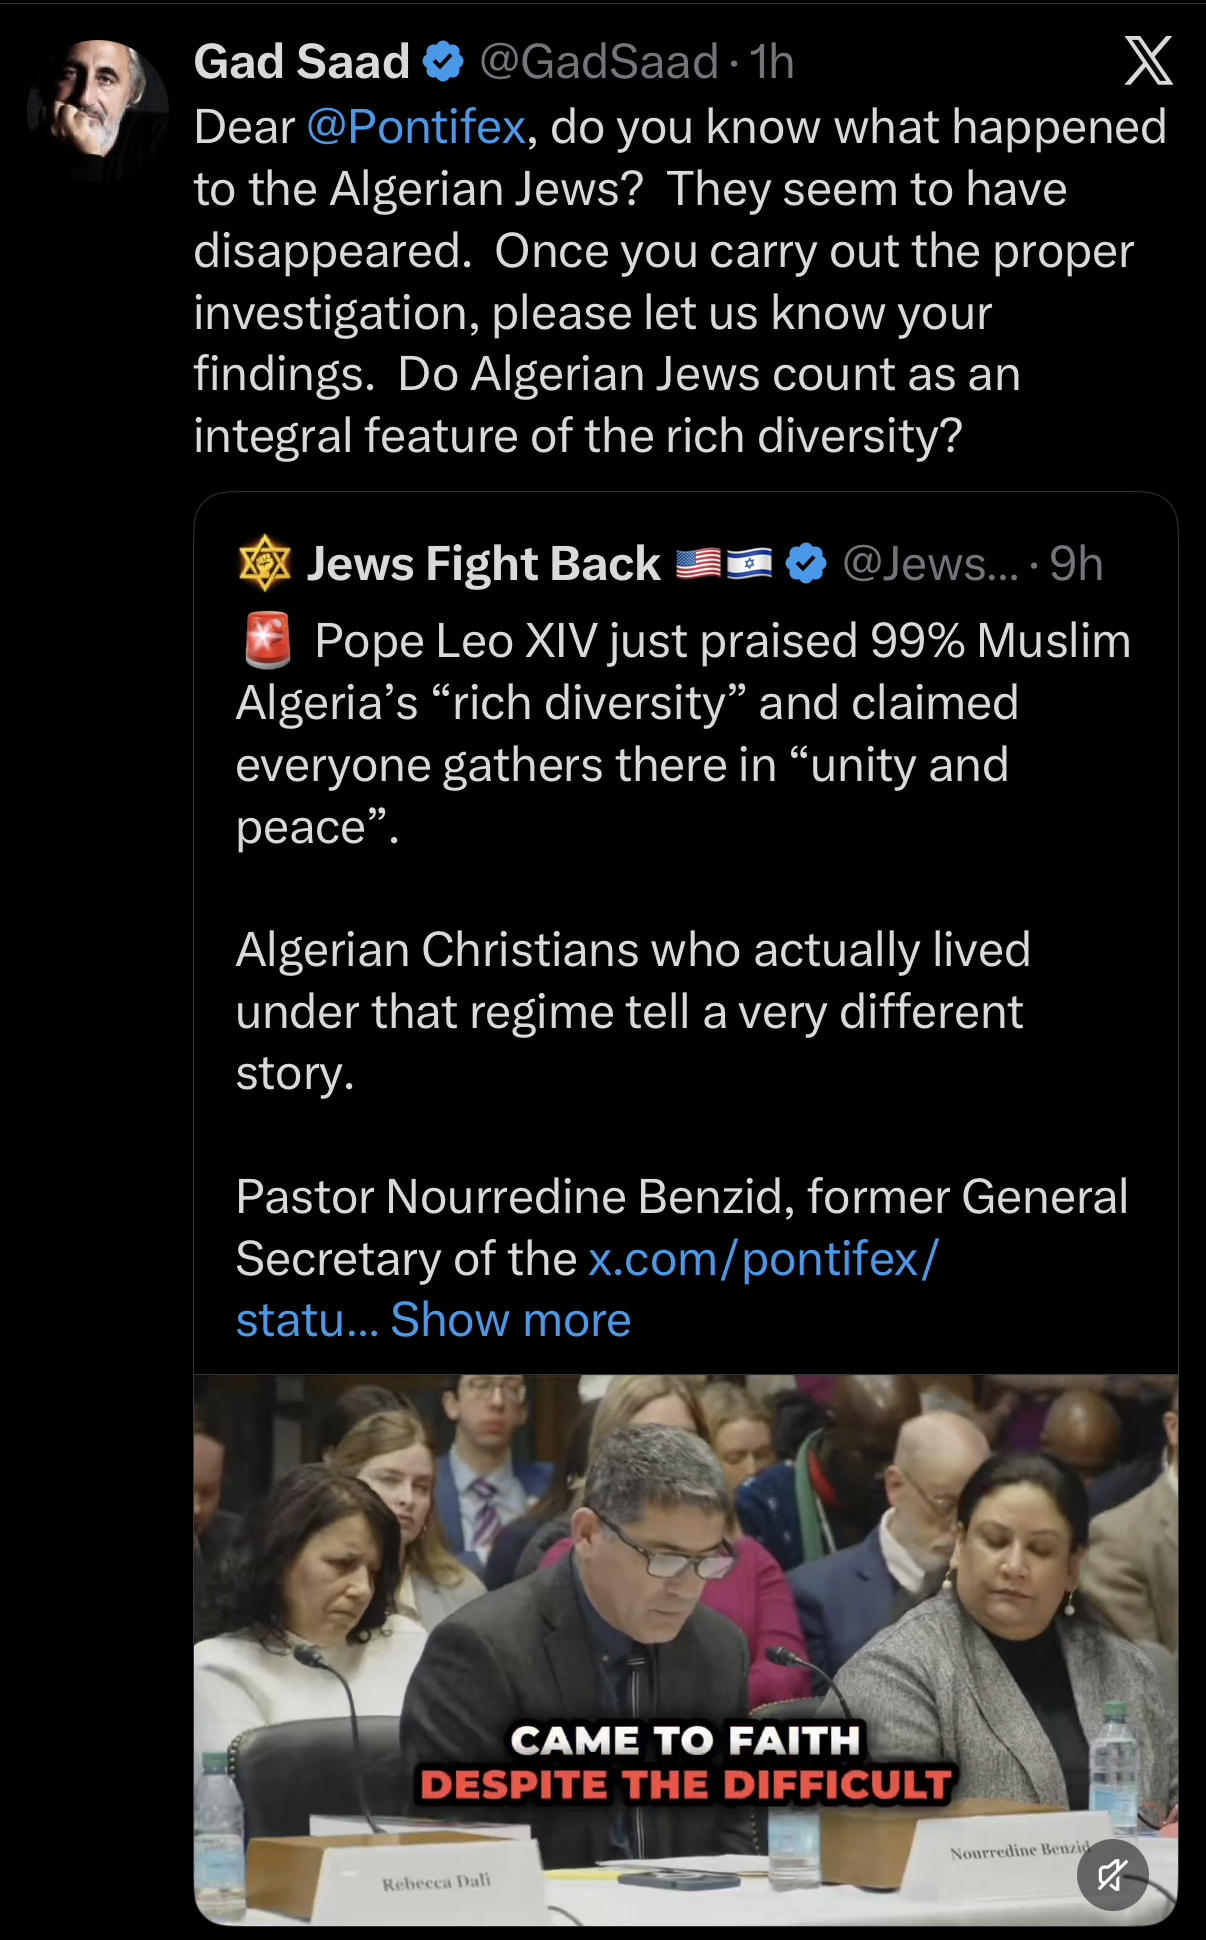Click Gad Saad's blue verified badge

coord(443,62)
